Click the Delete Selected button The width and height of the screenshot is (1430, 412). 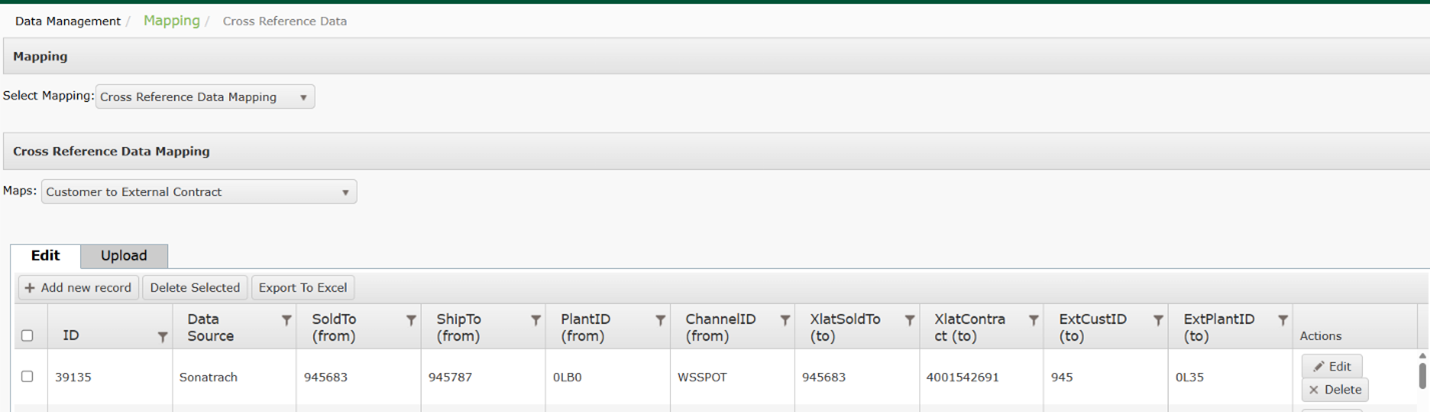click(195, 288)
